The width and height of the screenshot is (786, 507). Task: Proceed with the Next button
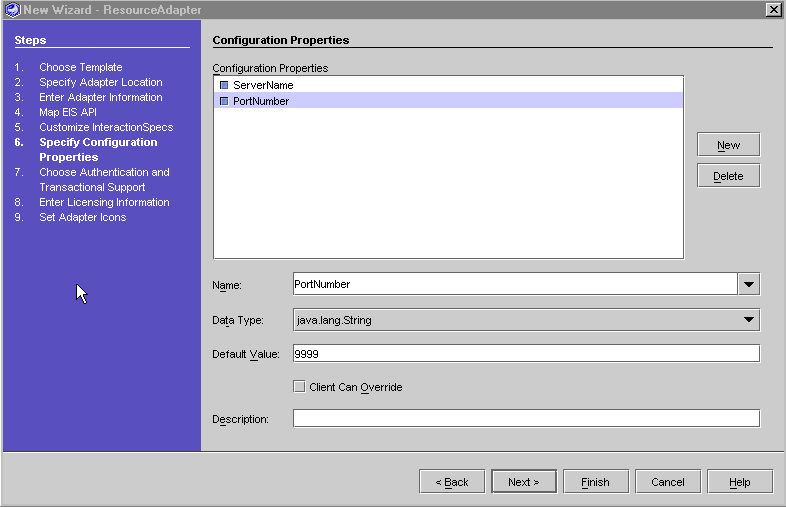[x=524, y=482]
